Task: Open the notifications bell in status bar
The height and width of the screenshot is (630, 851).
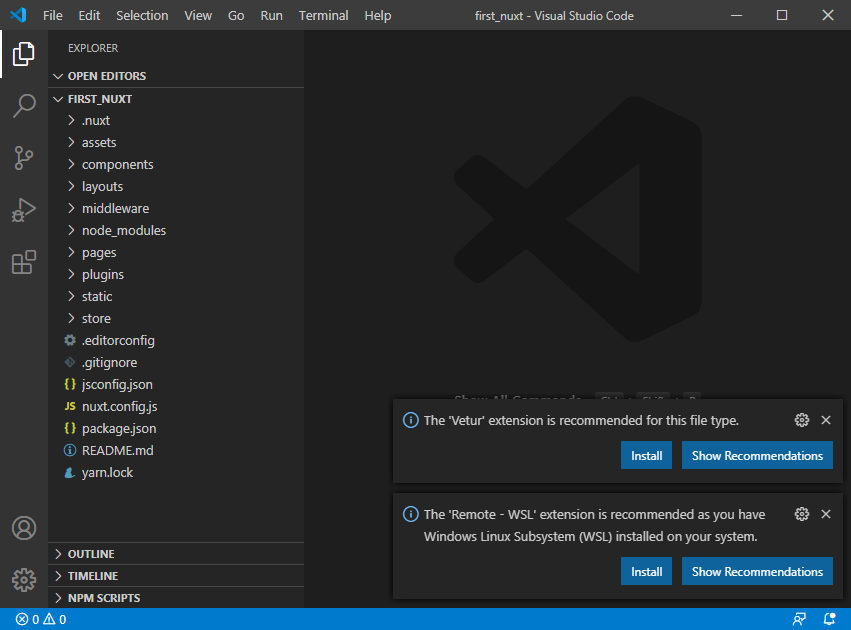Action: click(829, 619)
